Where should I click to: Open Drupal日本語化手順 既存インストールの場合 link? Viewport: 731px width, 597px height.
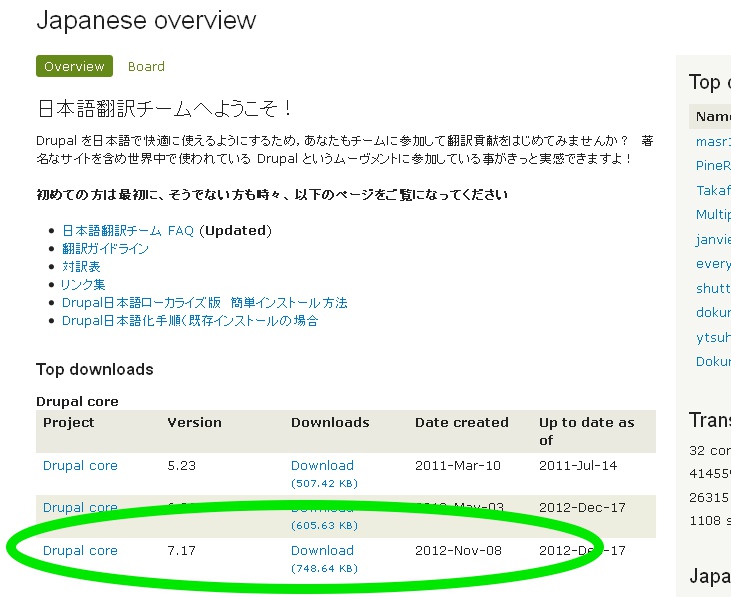click(190, 320)
